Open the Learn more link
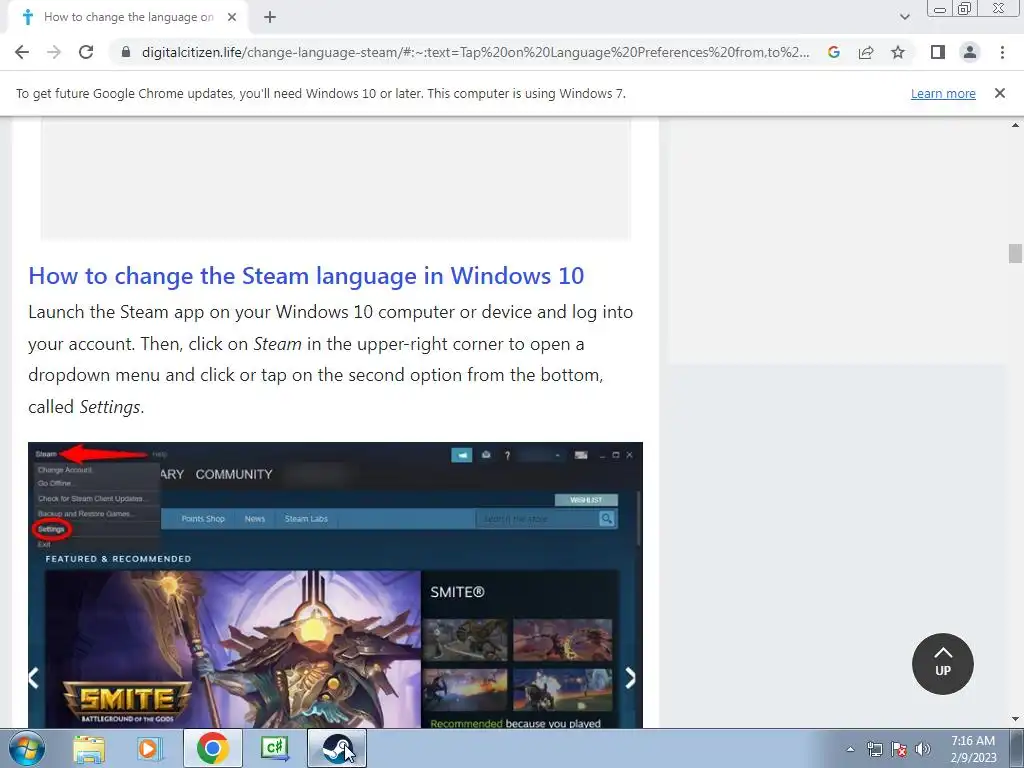This screenshot has width=1024, height=768. [x=943, y=93]
